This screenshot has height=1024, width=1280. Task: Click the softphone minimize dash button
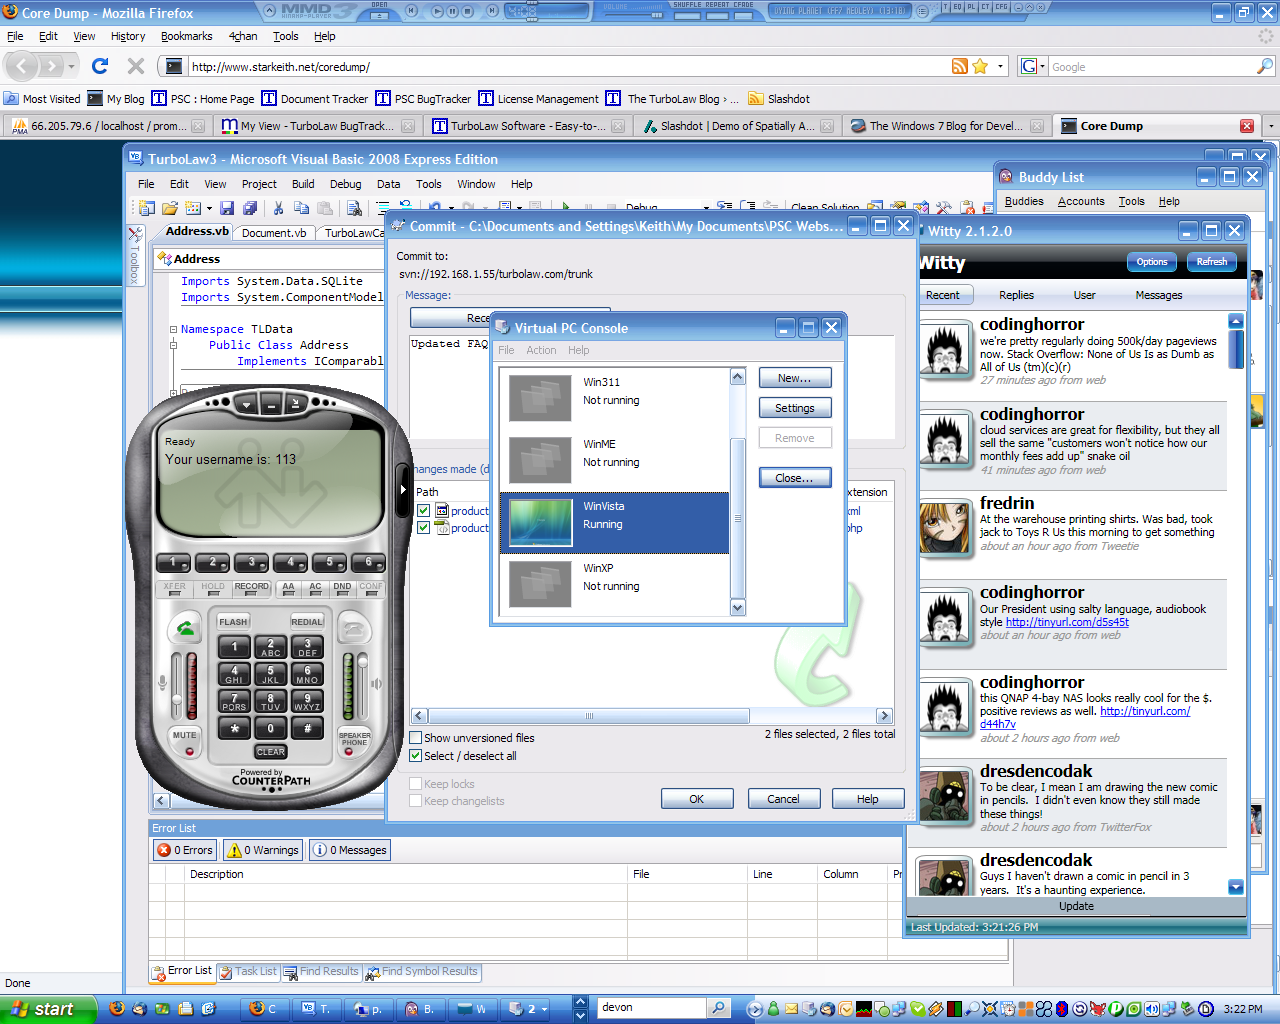271,404
